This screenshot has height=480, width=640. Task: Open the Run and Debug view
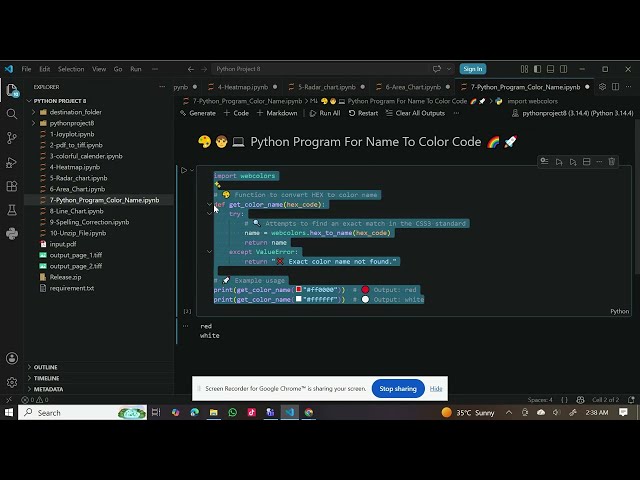12,162
